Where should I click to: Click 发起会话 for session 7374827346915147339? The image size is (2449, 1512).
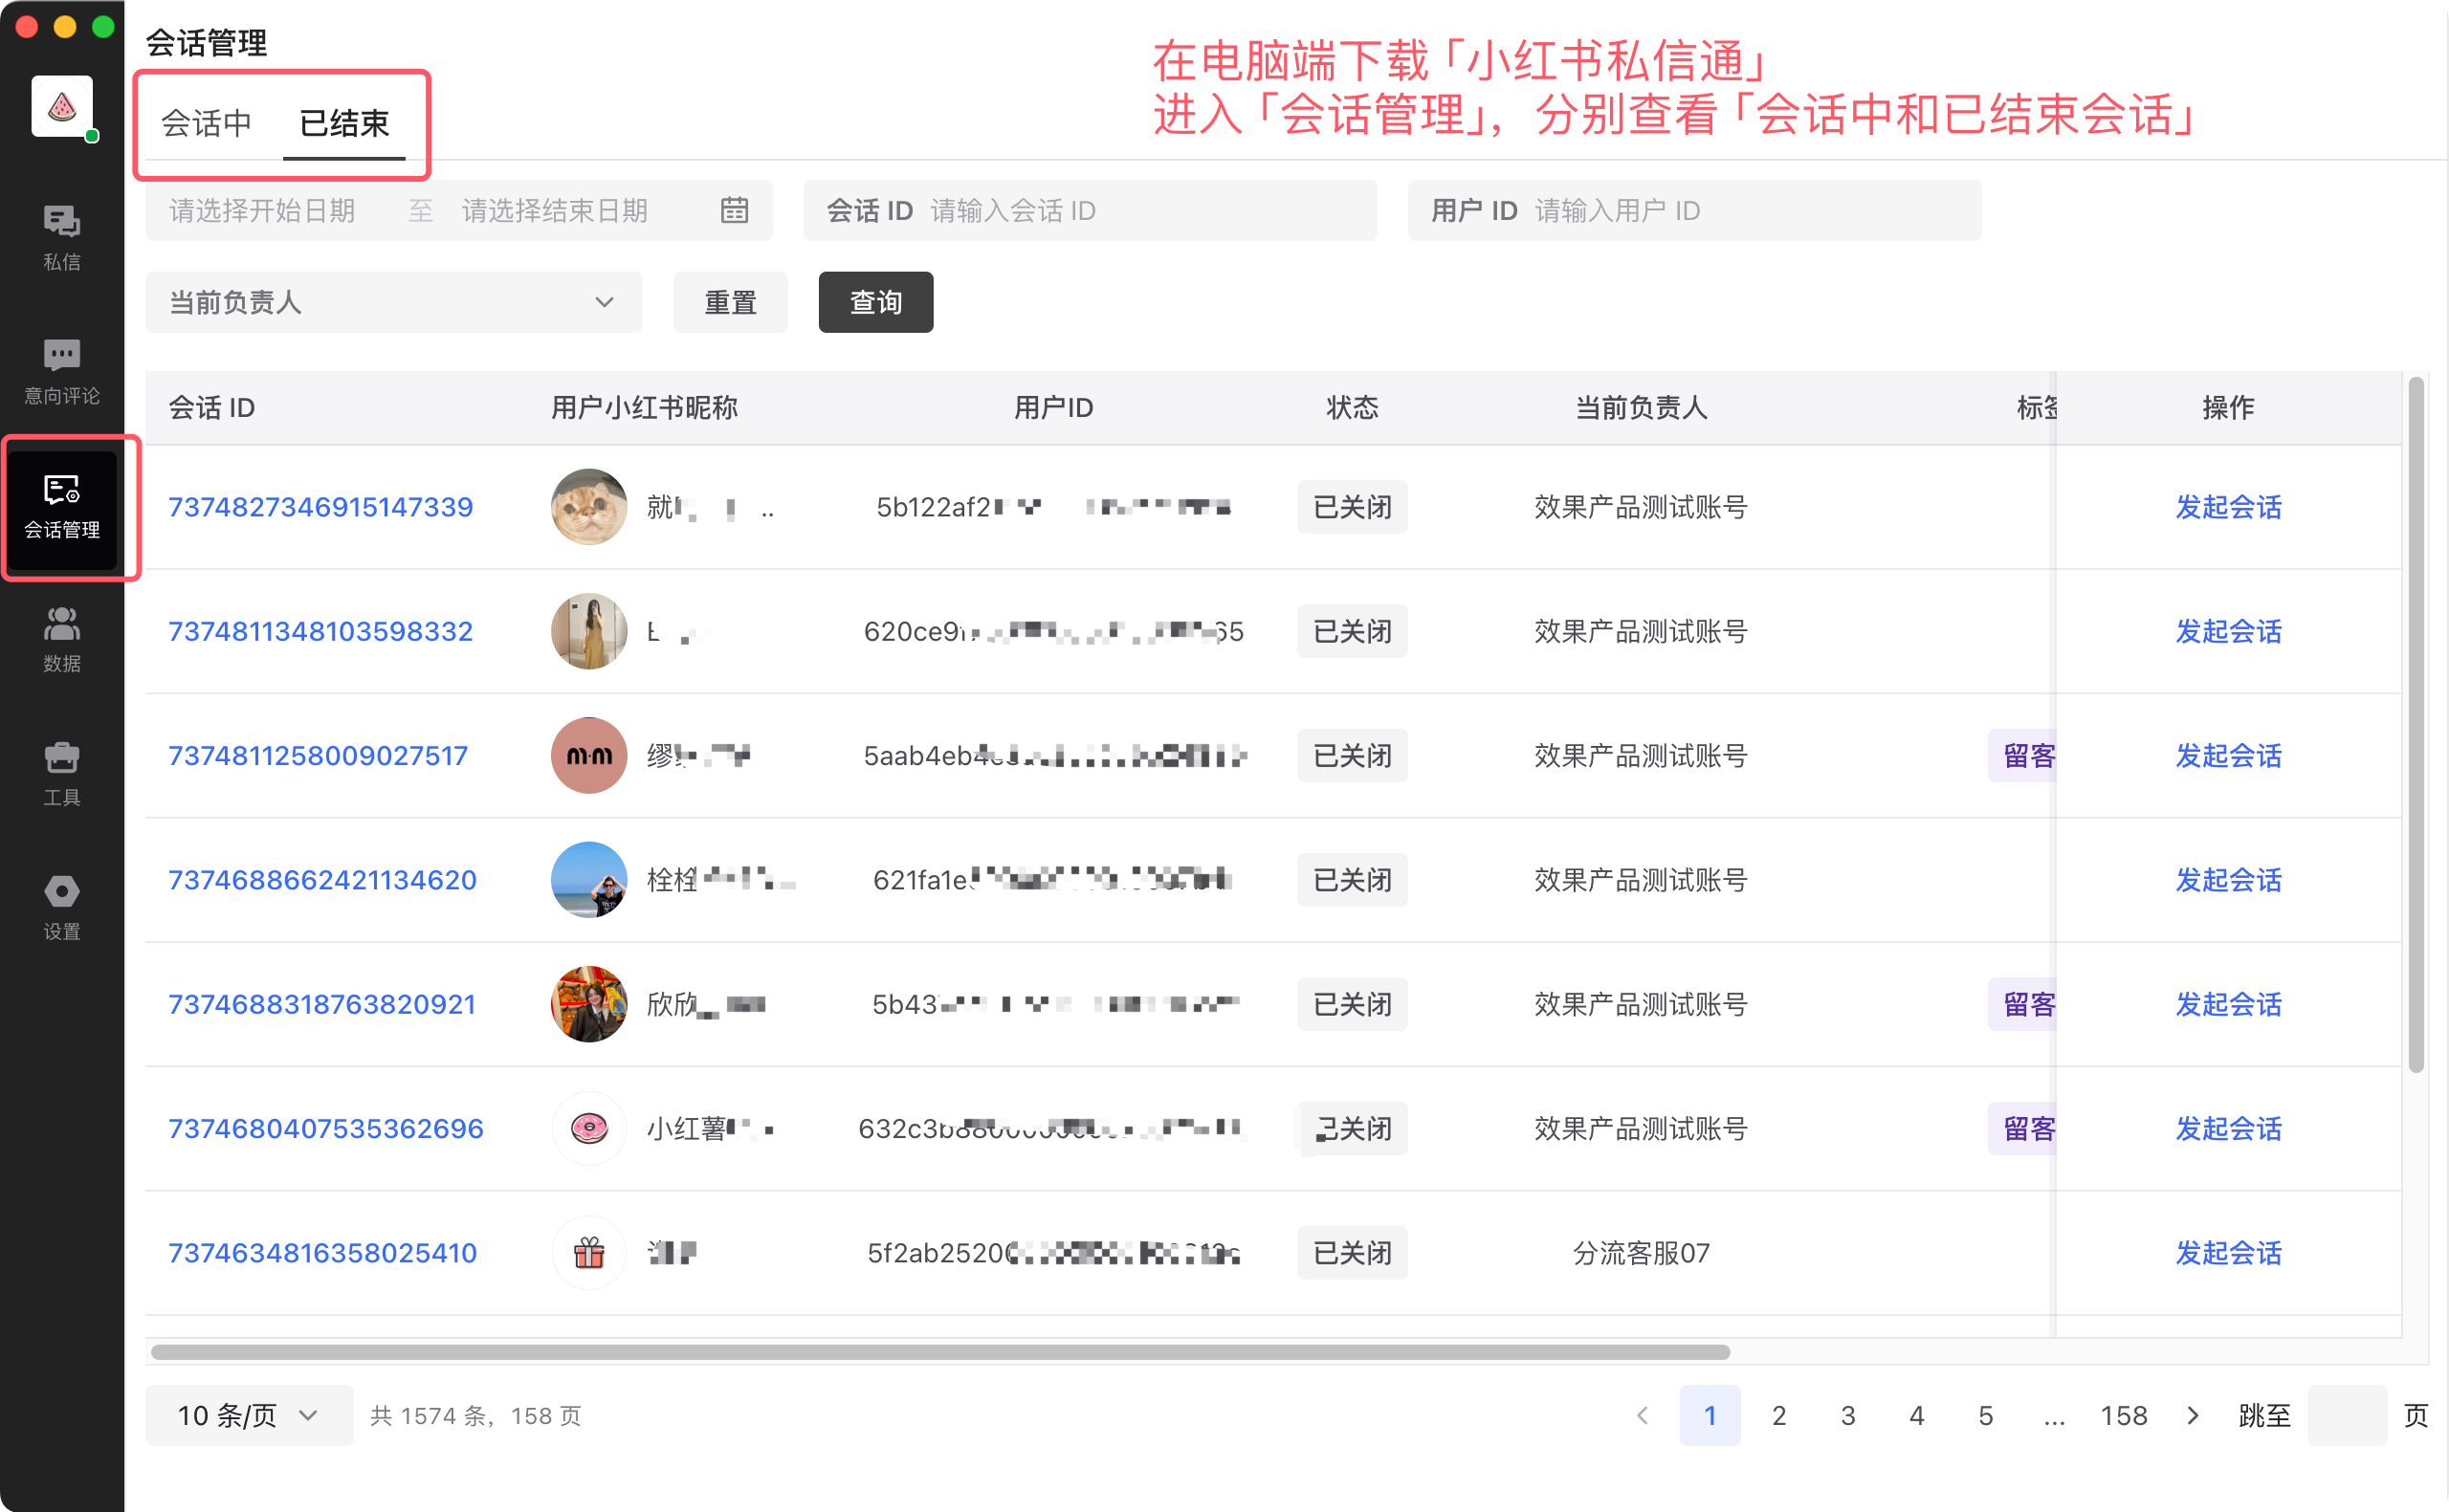[x=2228, y=507]
